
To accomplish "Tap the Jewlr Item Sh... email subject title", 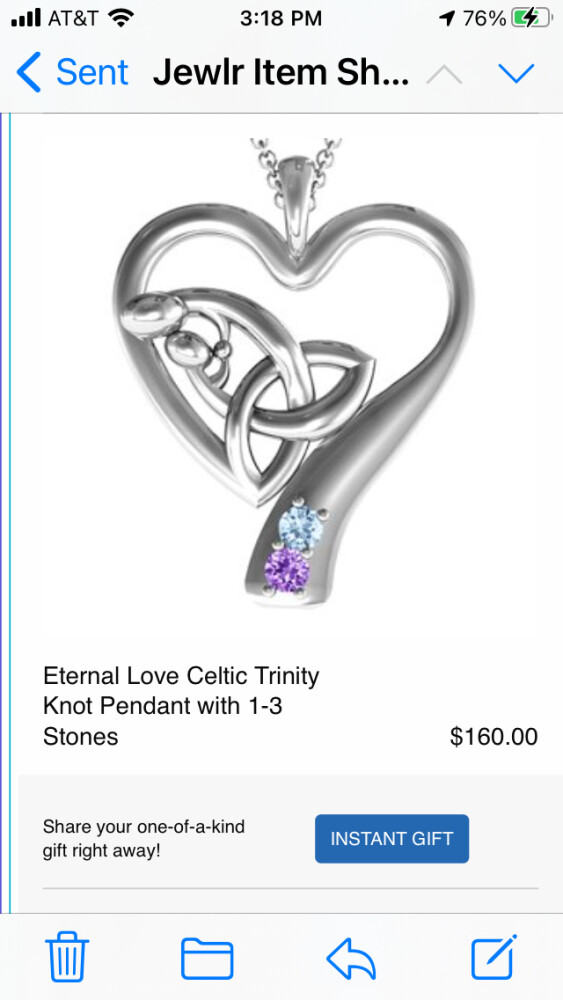I will [281, 73].
